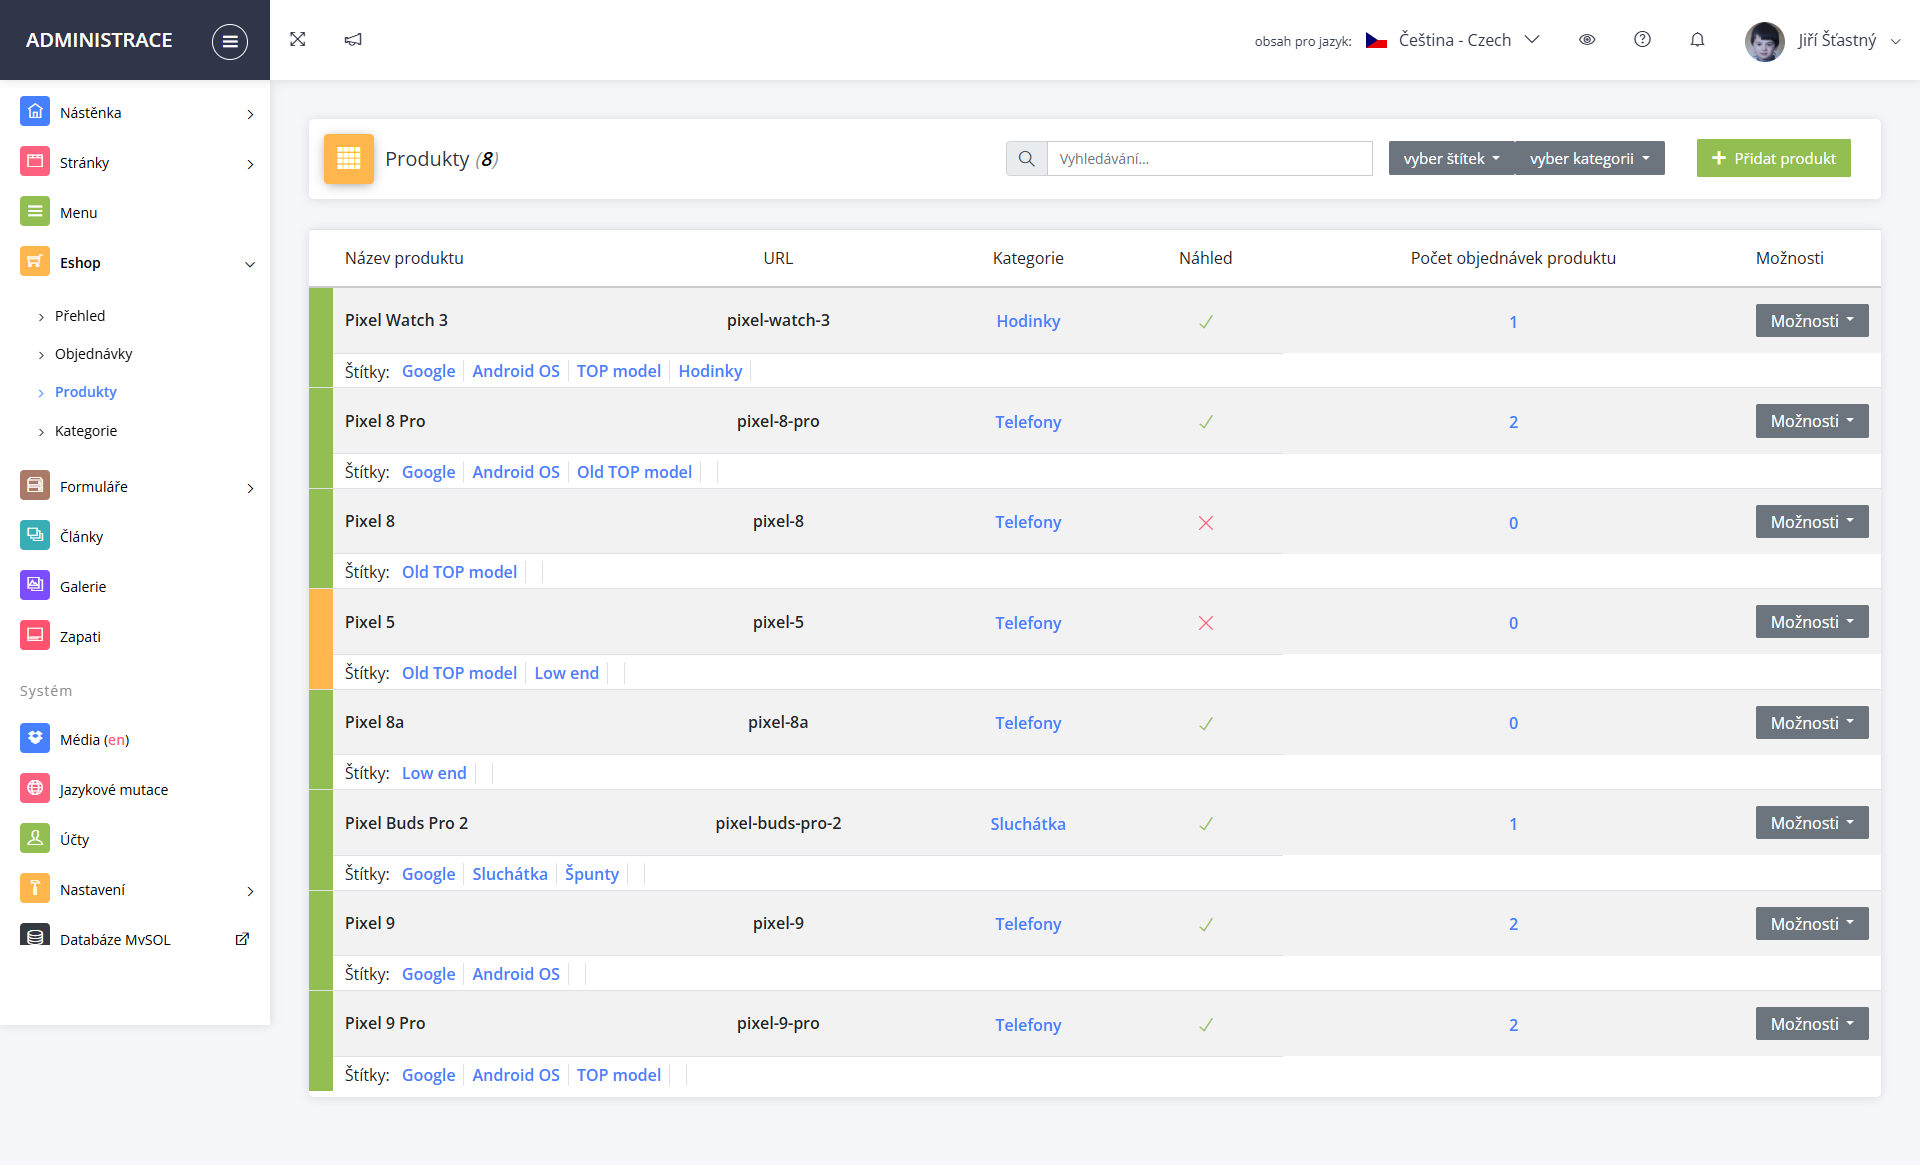Open Hodinky category link for Pixel Watch 3
1920x1165 pixels.
[1028, 321]
